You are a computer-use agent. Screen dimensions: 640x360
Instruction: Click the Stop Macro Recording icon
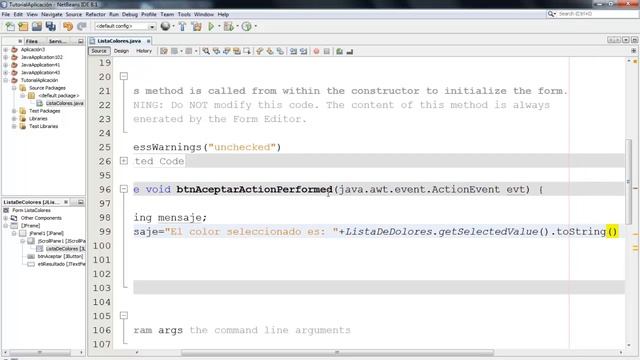(x=327, y=51)
